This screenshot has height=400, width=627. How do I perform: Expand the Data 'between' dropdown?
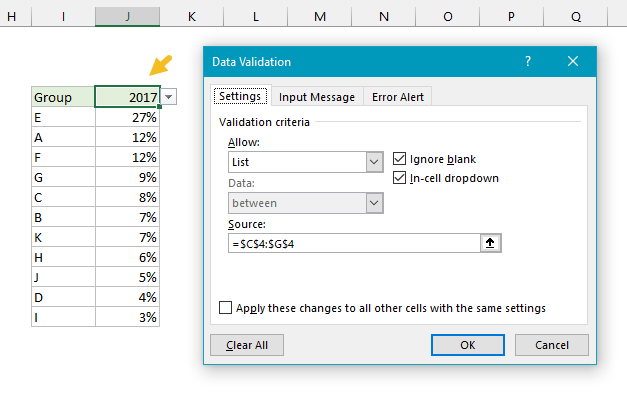(374, 203)
